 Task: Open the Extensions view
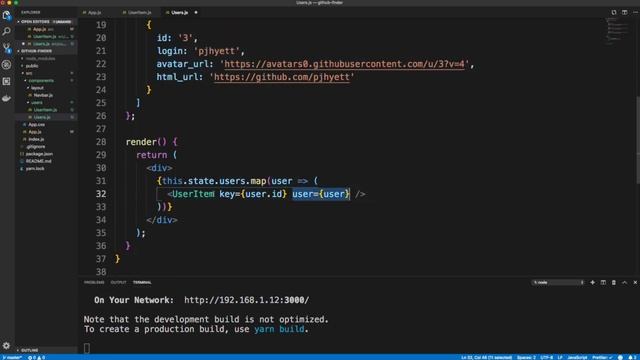7,81
